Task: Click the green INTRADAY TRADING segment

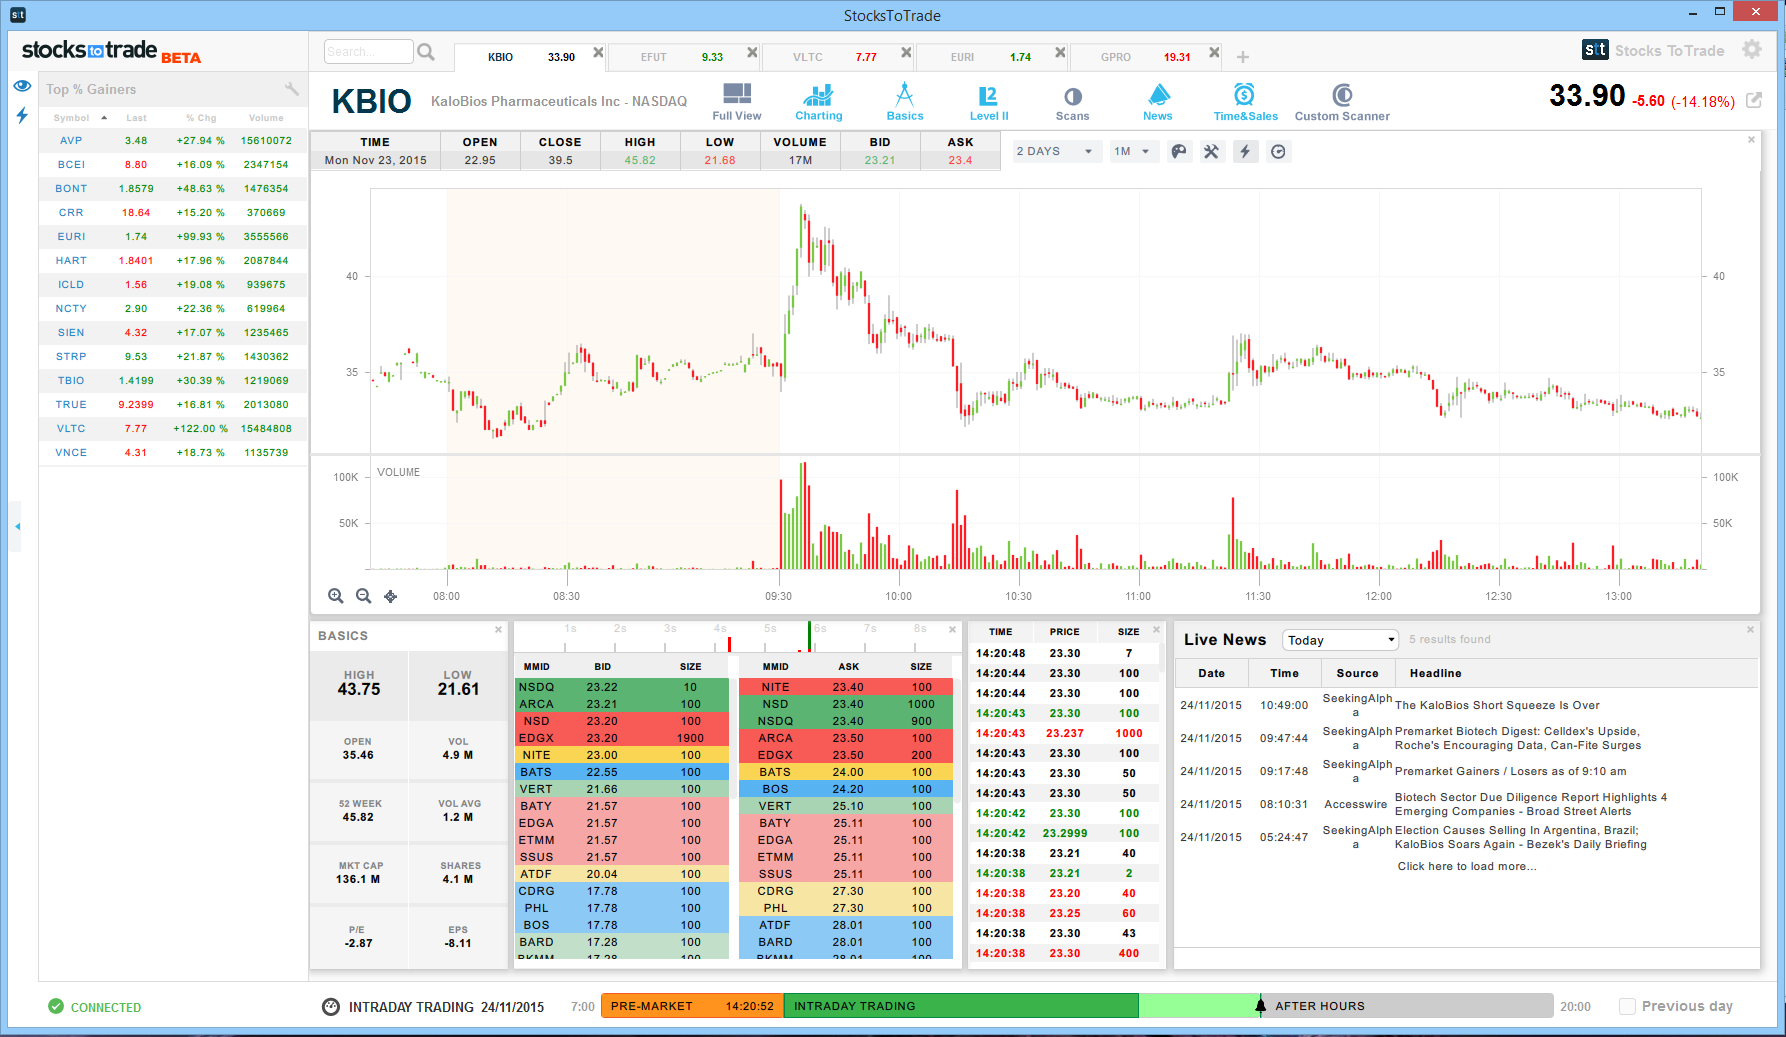Action: 961,1006
